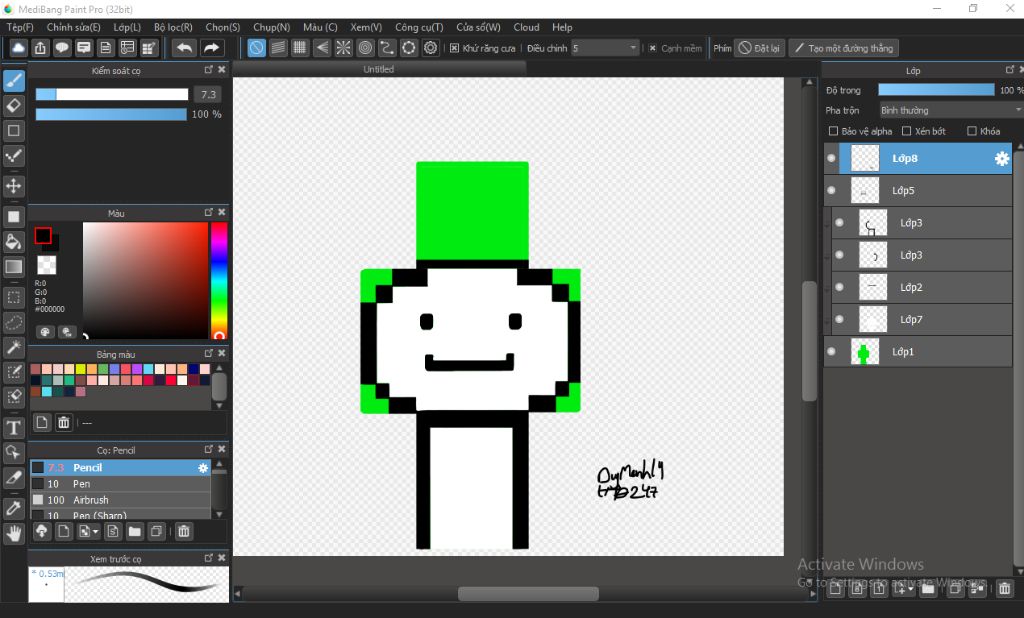Select the Hand pan tool
This screenshot has width=1024, height=618.
(x=14, y=534)
